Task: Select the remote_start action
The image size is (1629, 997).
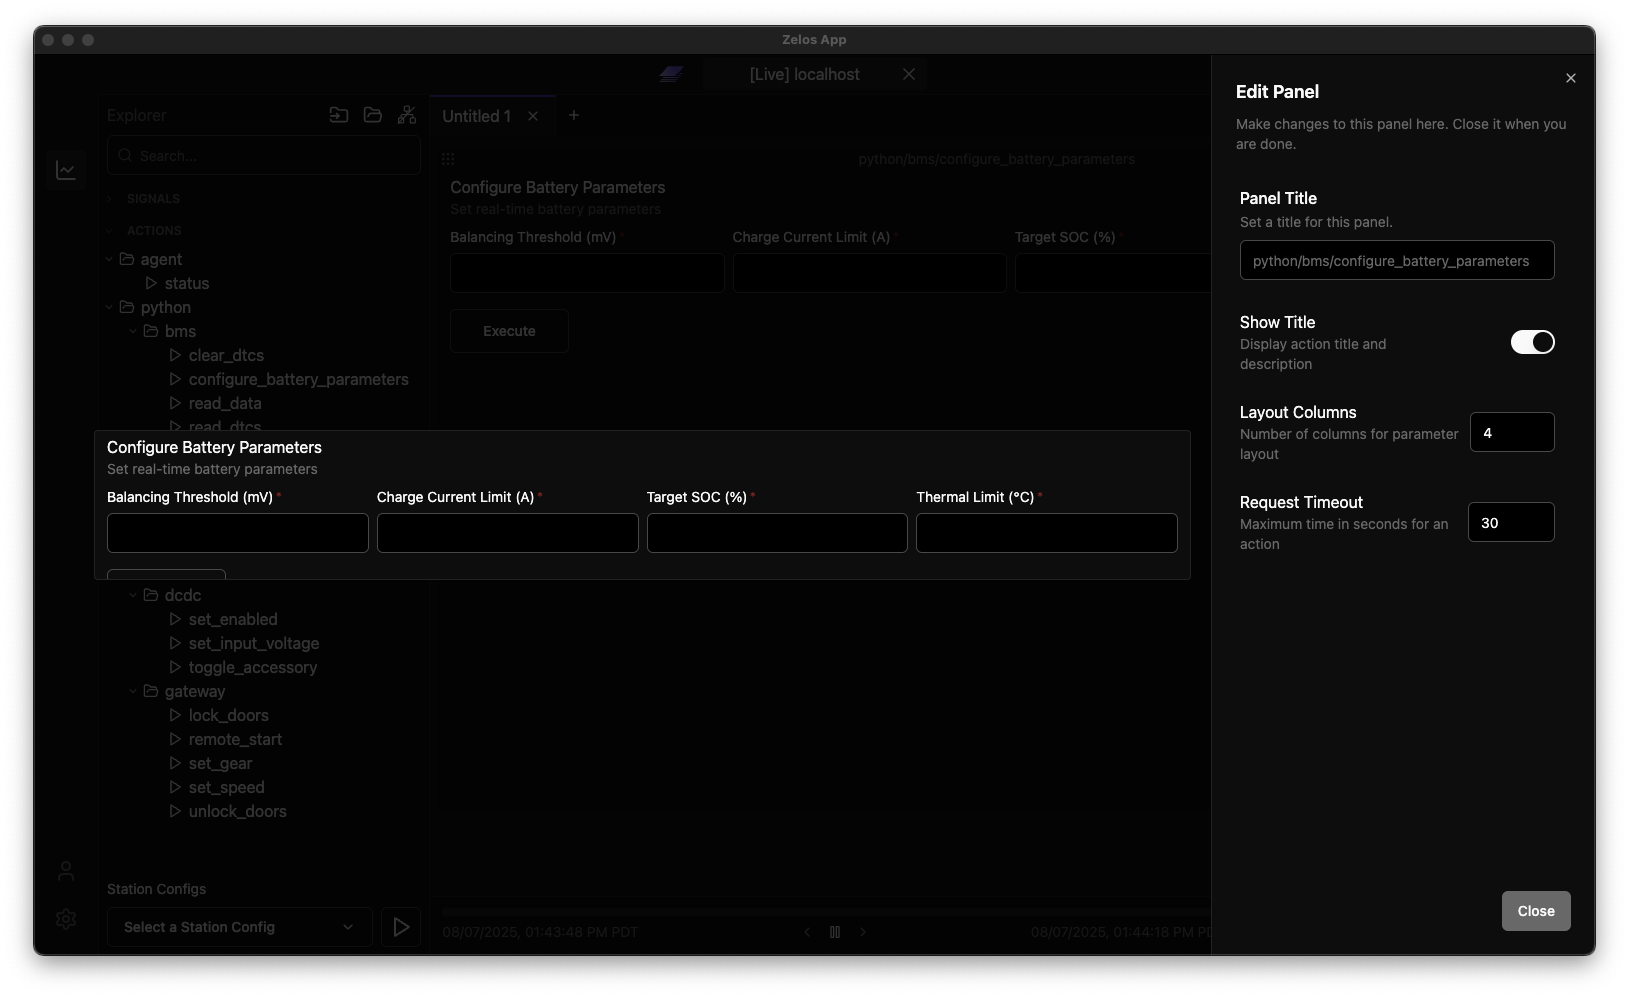Action: click(235, 739)
